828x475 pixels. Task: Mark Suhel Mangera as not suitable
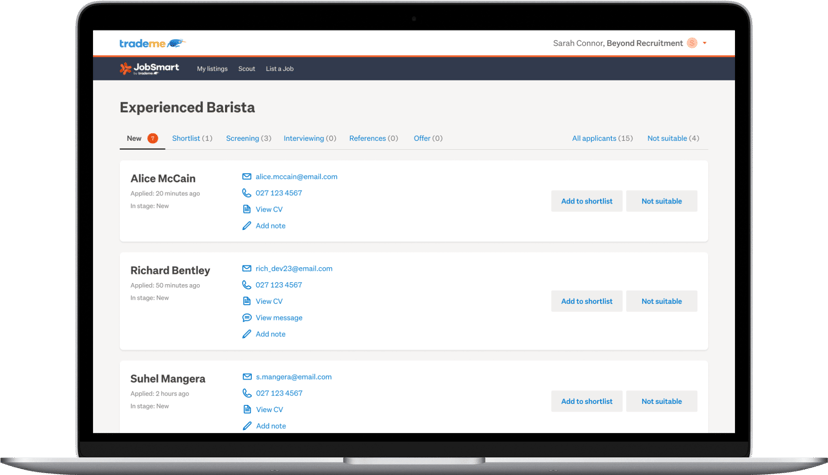pyautogui.click(x=662, y=402)
